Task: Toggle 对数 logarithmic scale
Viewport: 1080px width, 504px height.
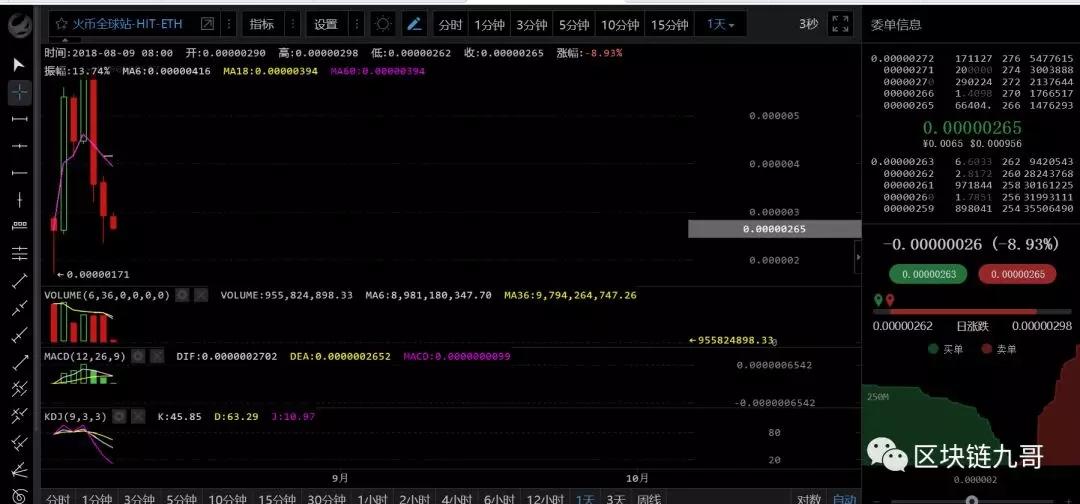Action: [809, 498]
